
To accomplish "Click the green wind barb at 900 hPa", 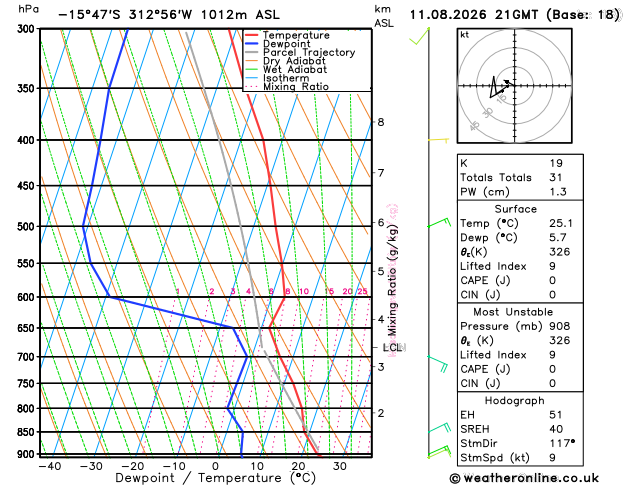I will (x=439, y=452).
